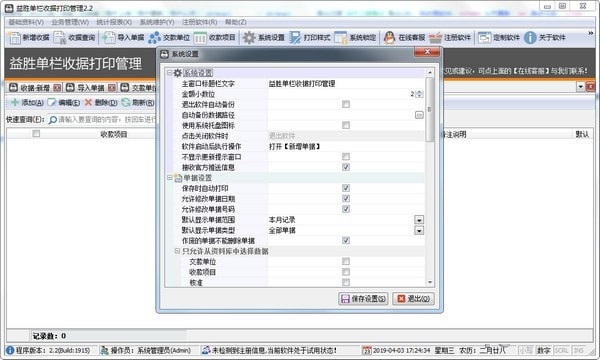Viewport: 600px width, 360px height.
Task: Click the 编辑(E) edit icon
Action: 52,102
